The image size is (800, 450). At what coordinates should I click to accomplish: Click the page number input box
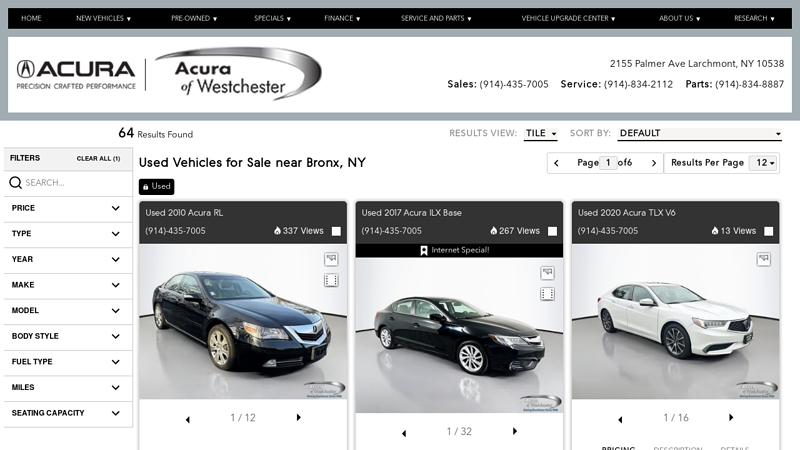[x=608, y=163]
